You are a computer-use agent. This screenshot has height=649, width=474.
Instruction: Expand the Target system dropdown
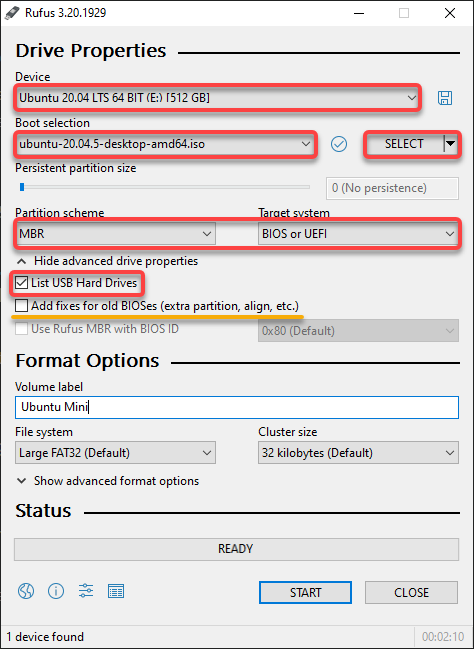click(358, 234)
